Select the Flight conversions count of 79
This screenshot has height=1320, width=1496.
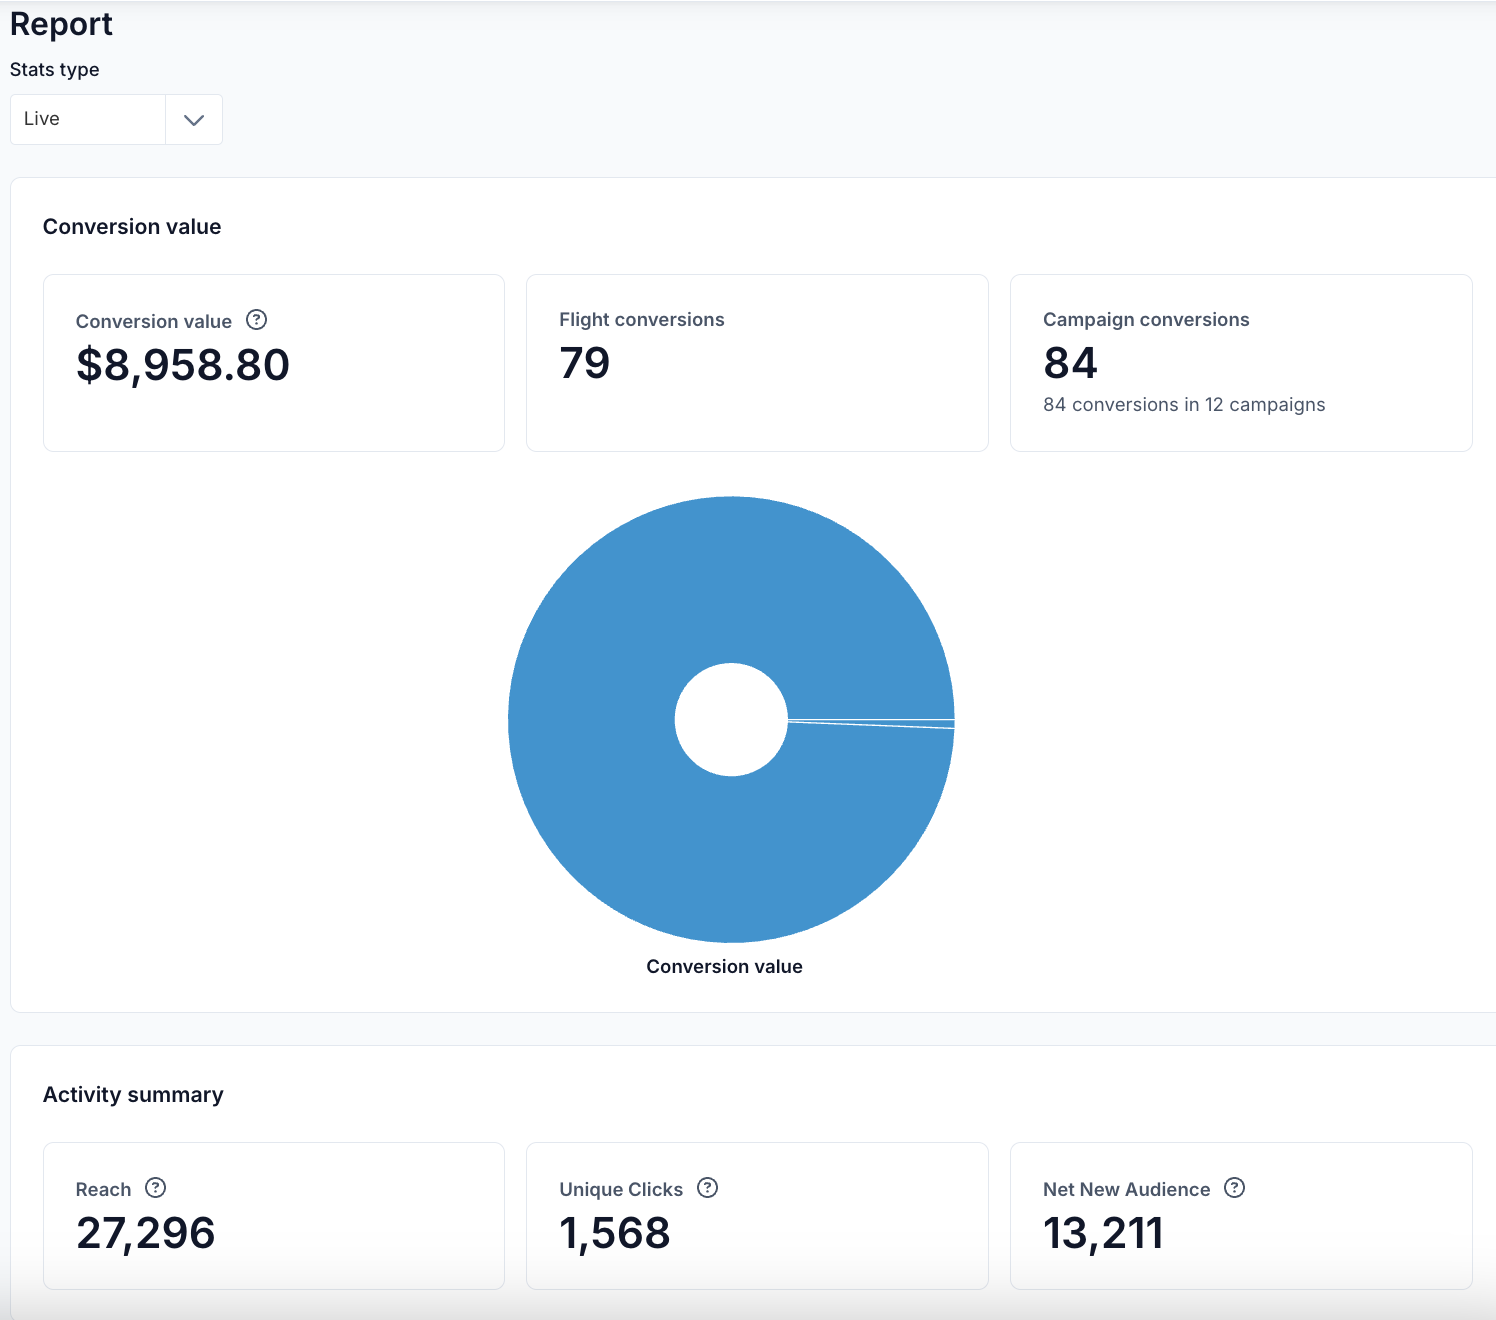point(585,363)
